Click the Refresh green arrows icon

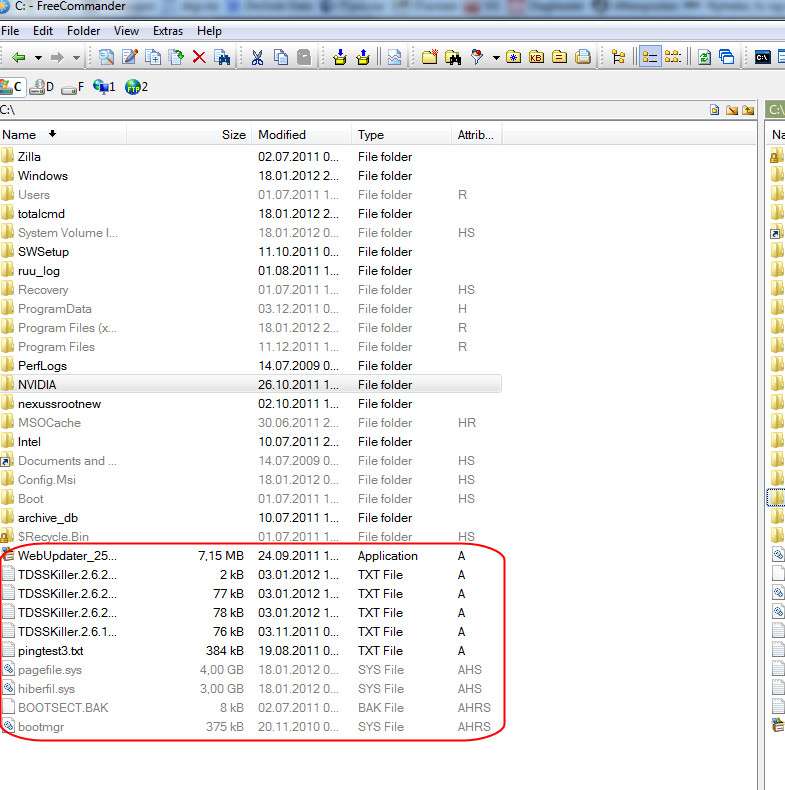(704, 57)
